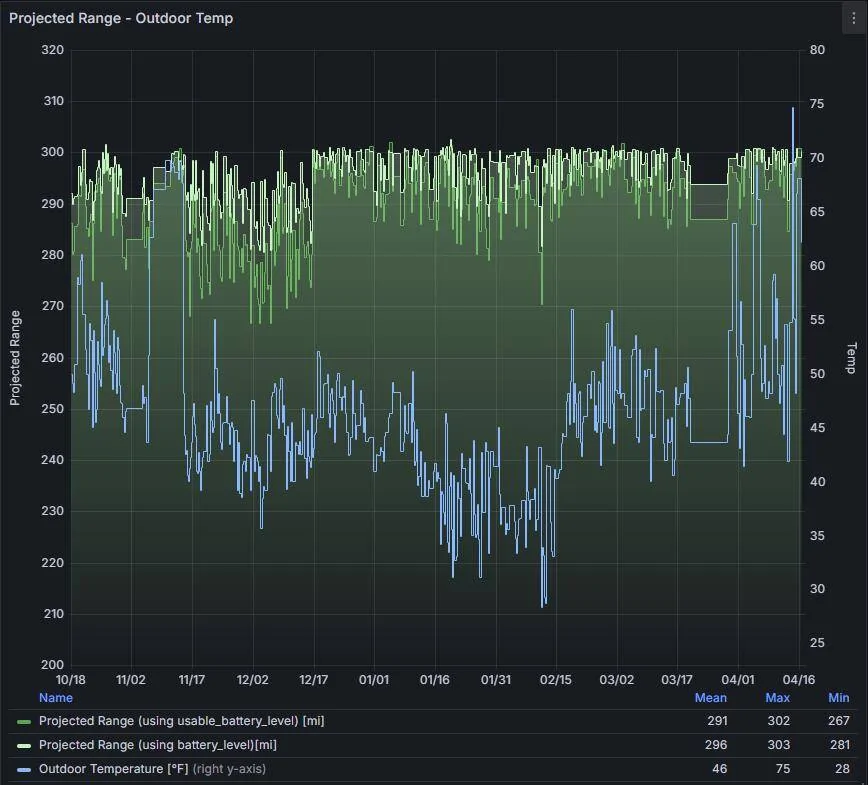Click the 12/02 x-axis date label
The width and height of the screenshot is (868, 785).
(252, 679)
